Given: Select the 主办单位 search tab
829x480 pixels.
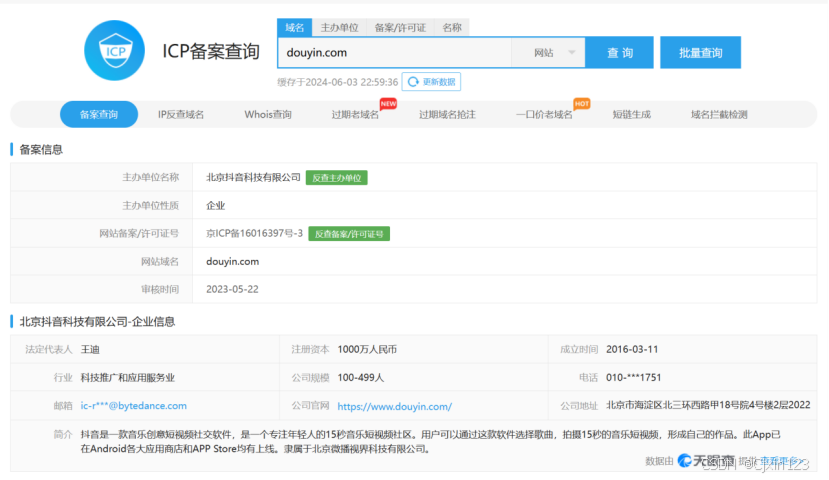Looking at the screenshot, I should coord(339,27).
